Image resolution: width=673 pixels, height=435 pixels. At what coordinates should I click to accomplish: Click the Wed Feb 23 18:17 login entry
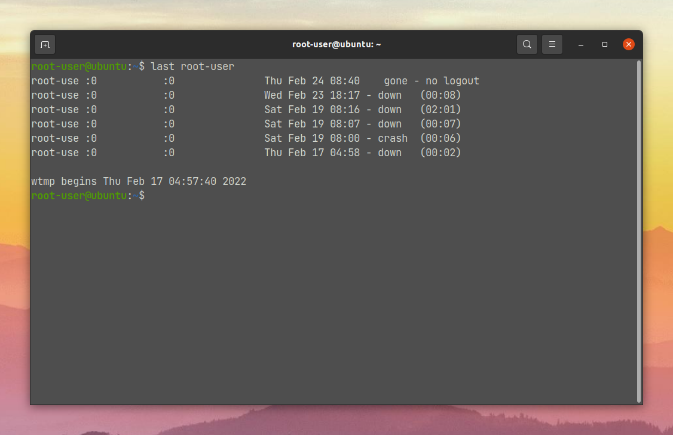pos(246,95)
